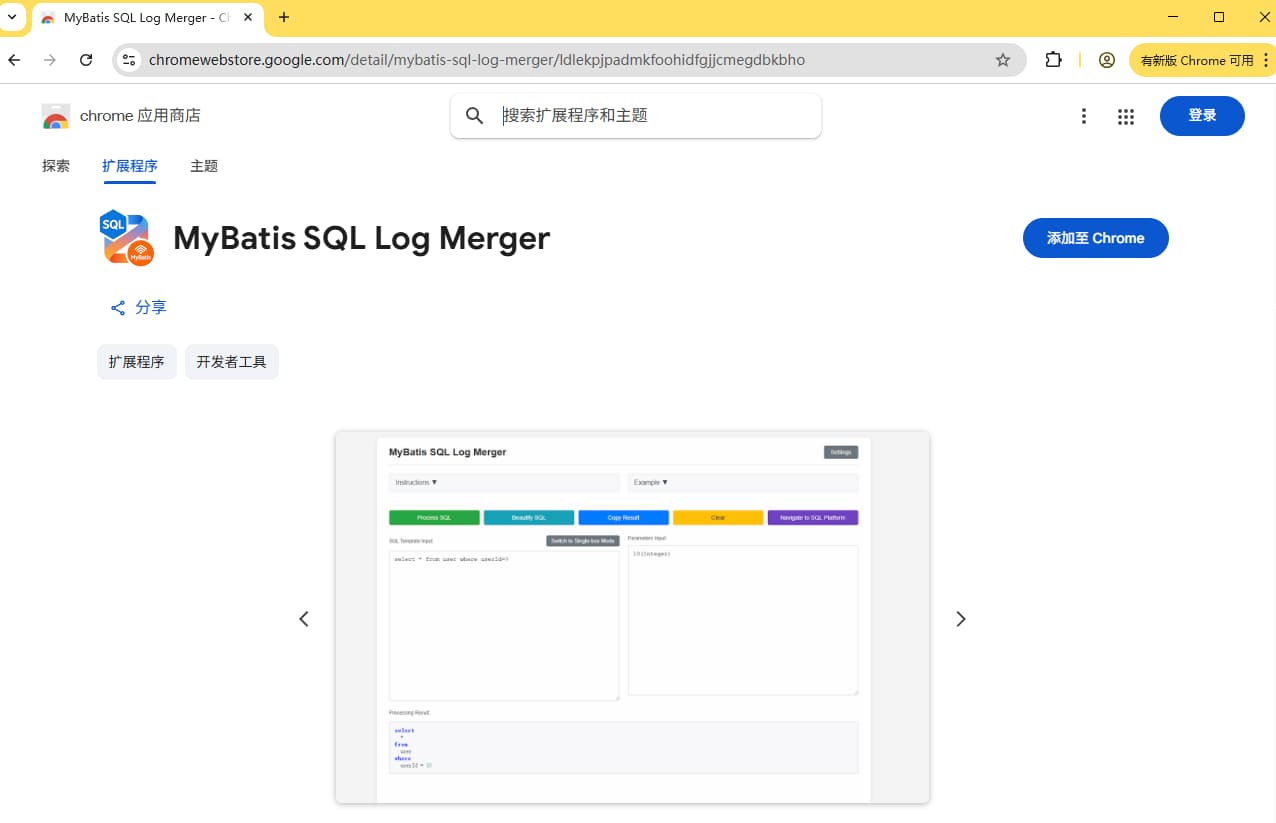
Task: Switch to the 主题 tab
Action: 204,166
